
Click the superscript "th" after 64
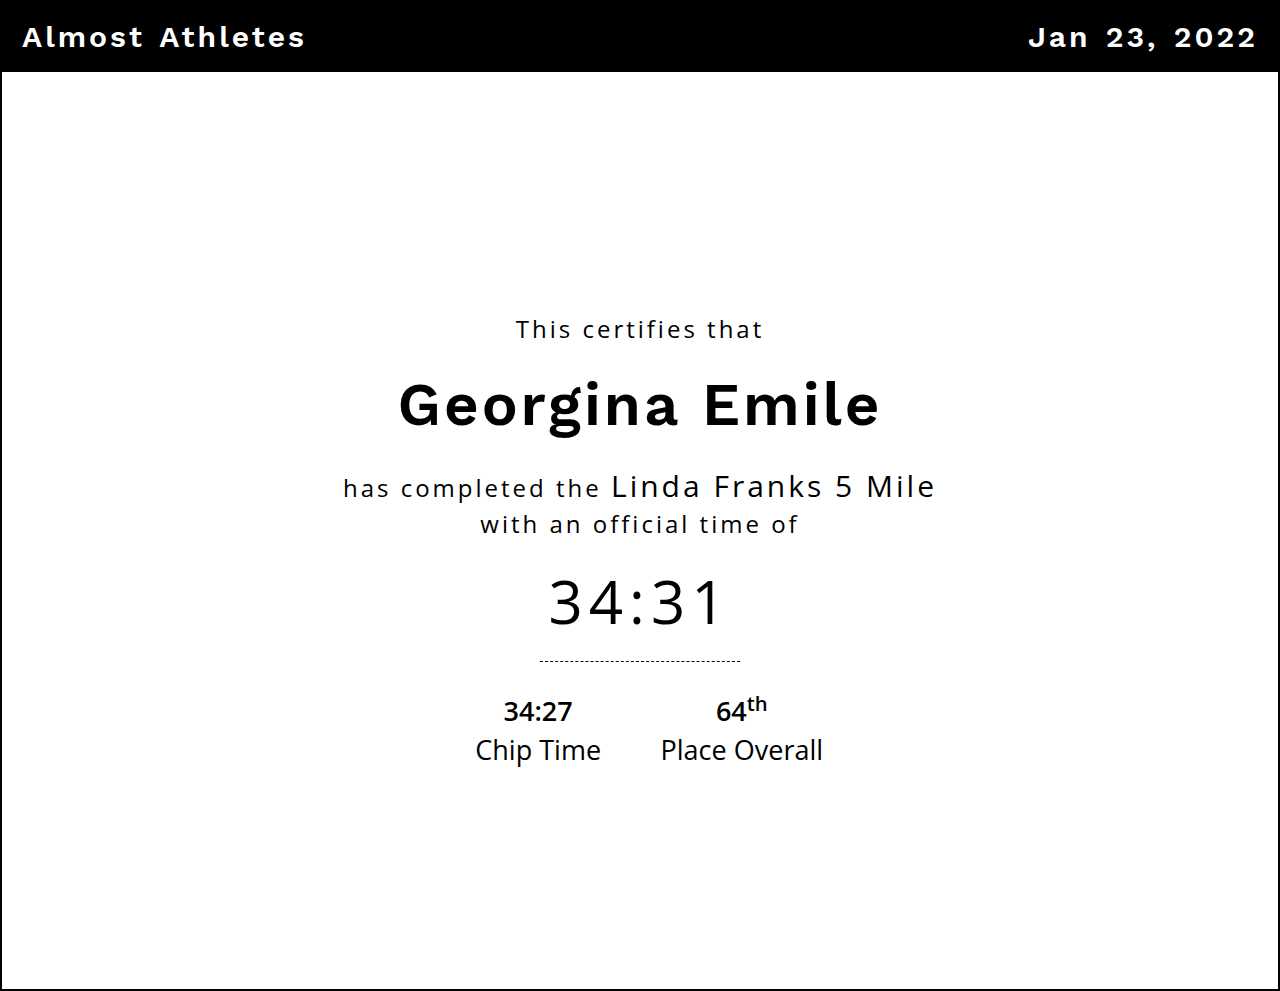[x=758, y=704]
